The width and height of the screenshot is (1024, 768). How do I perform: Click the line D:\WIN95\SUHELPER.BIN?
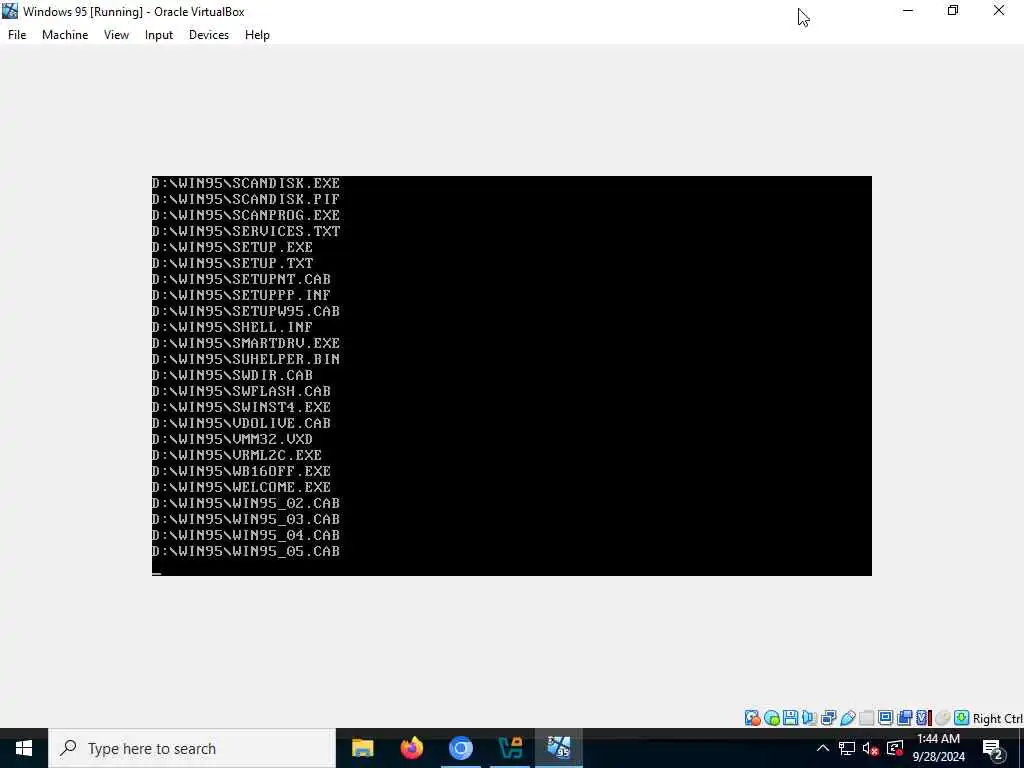[x=246, y=359]
